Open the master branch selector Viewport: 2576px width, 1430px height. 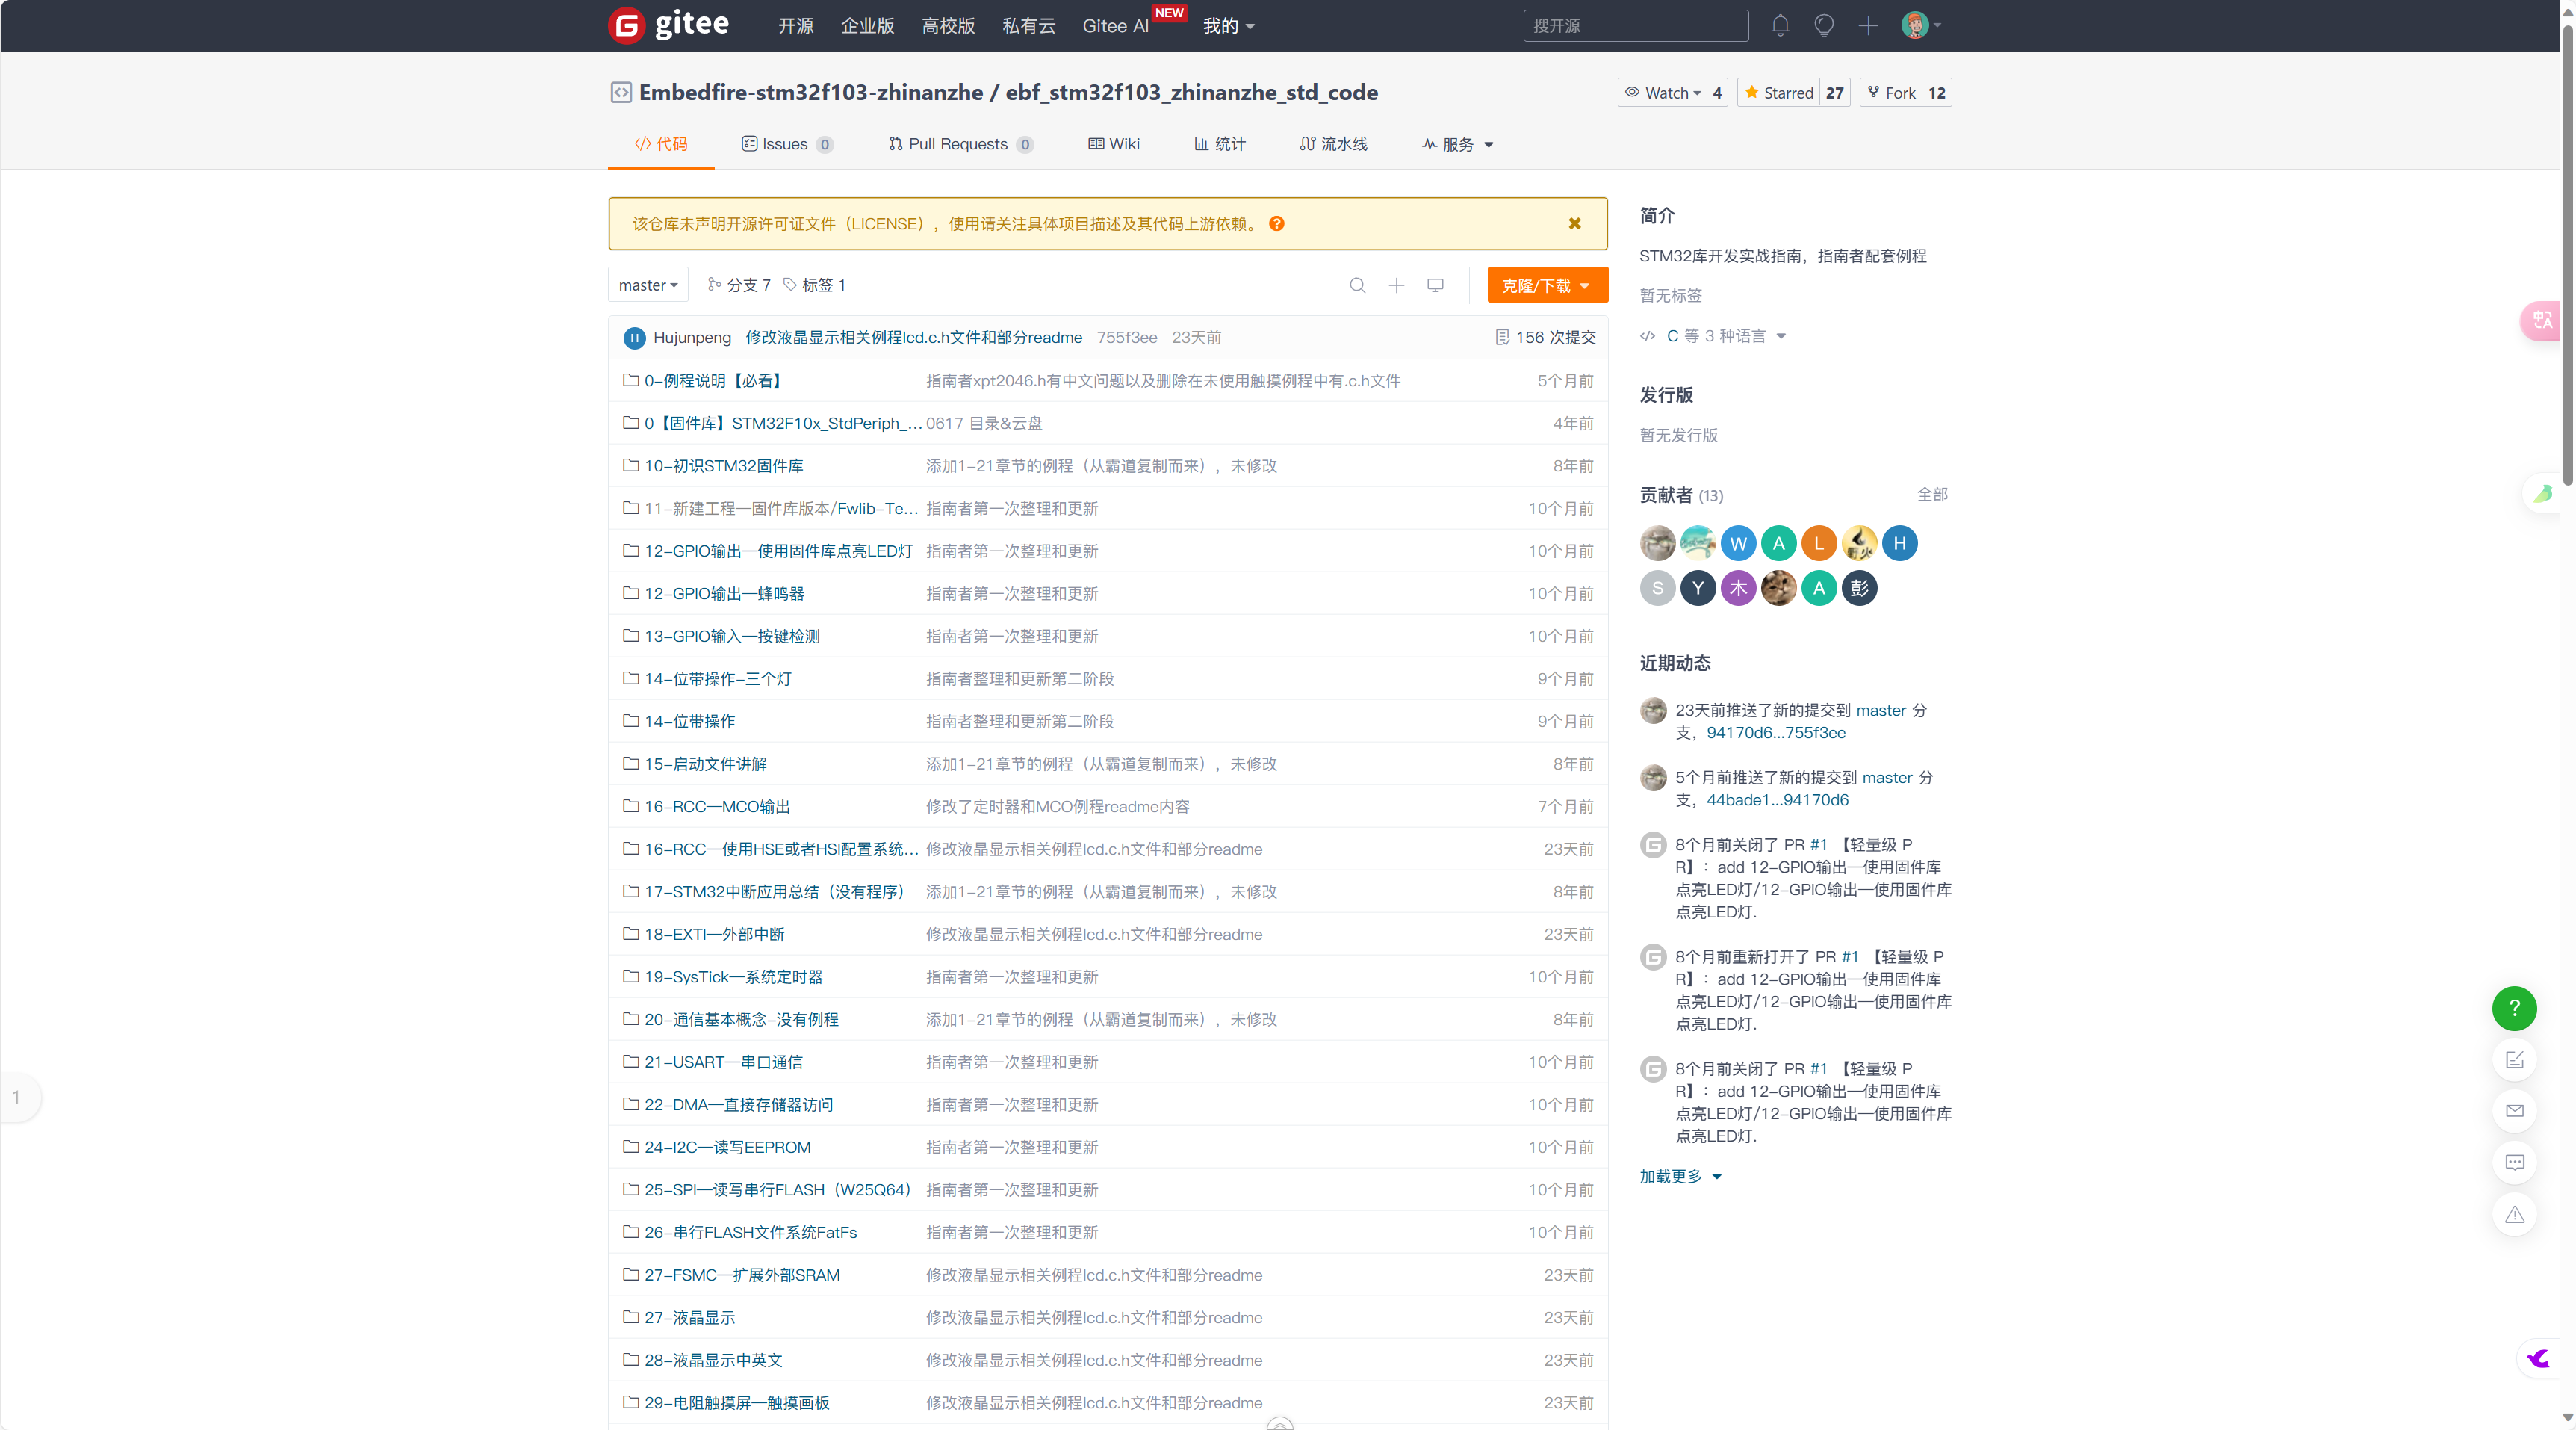click(648, 286)
